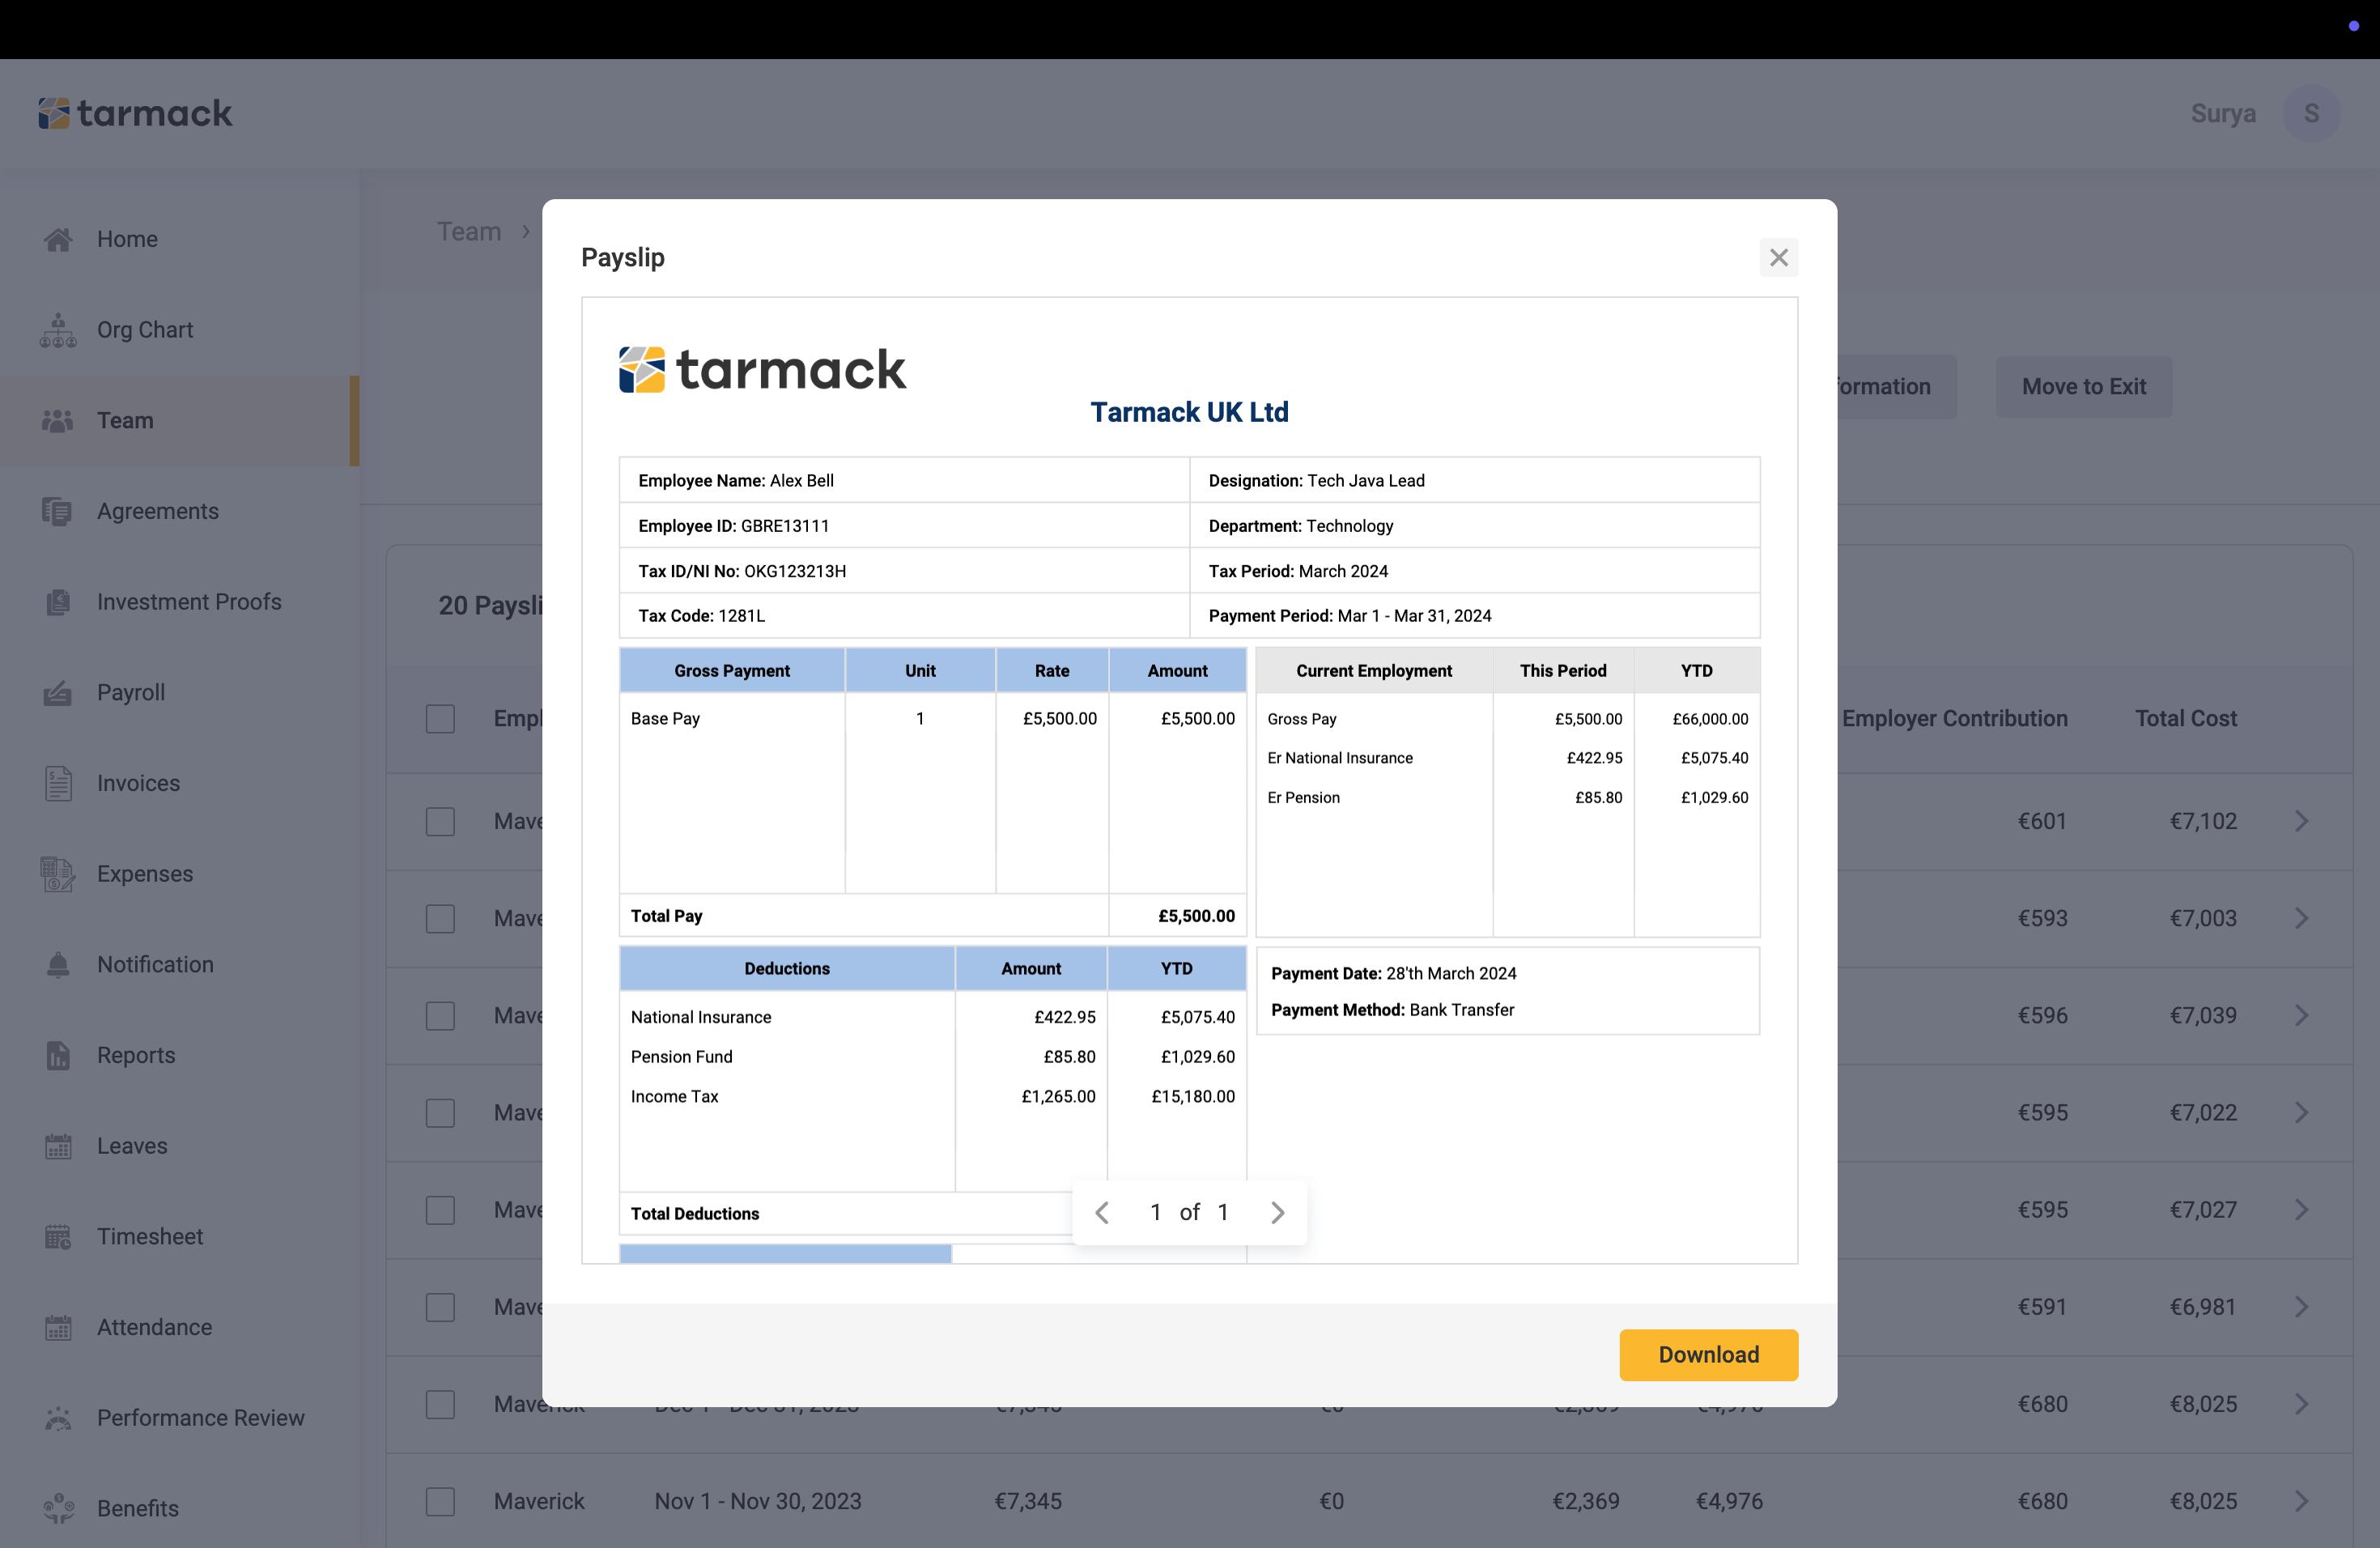Go to the next payslip page with the right arrow
This screenshot has width=2380, height=1548.
1277,1213
